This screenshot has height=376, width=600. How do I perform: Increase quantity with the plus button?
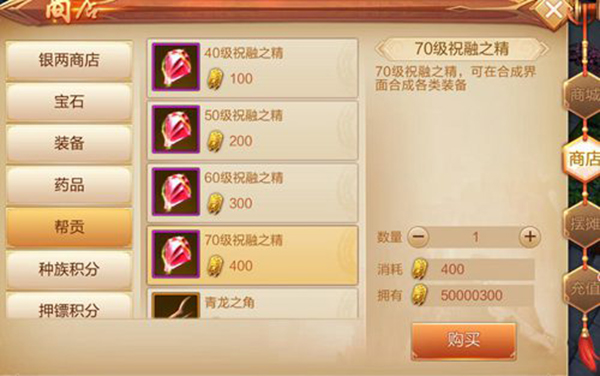[x=530, y=237]
